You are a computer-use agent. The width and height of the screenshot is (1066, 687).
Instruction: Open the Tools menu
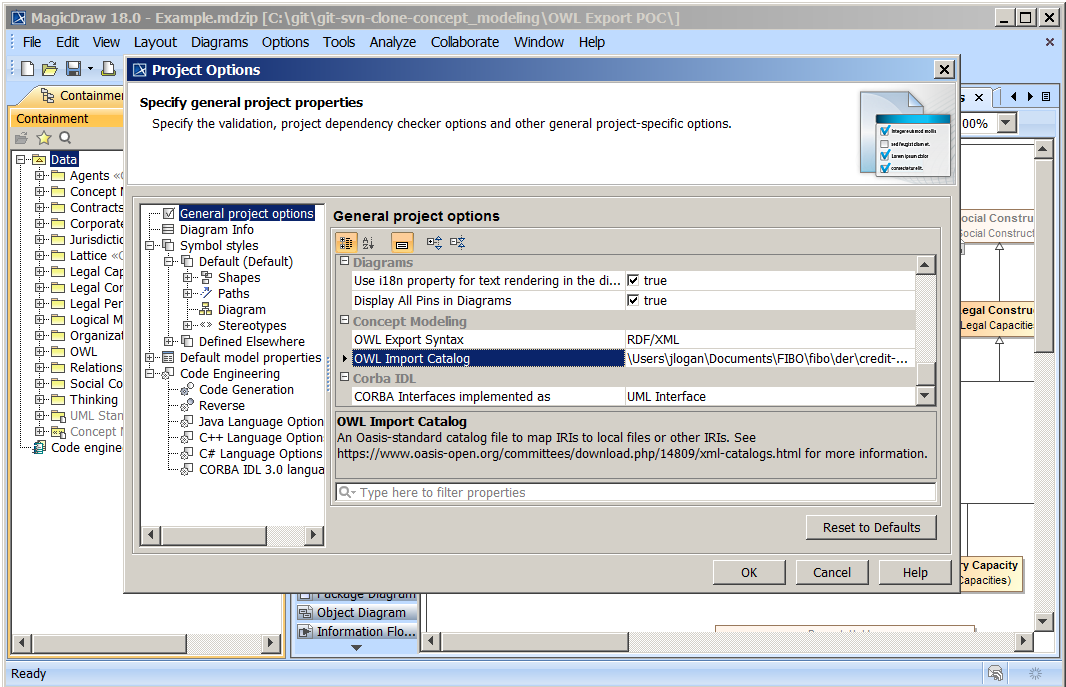coord(339,42)
